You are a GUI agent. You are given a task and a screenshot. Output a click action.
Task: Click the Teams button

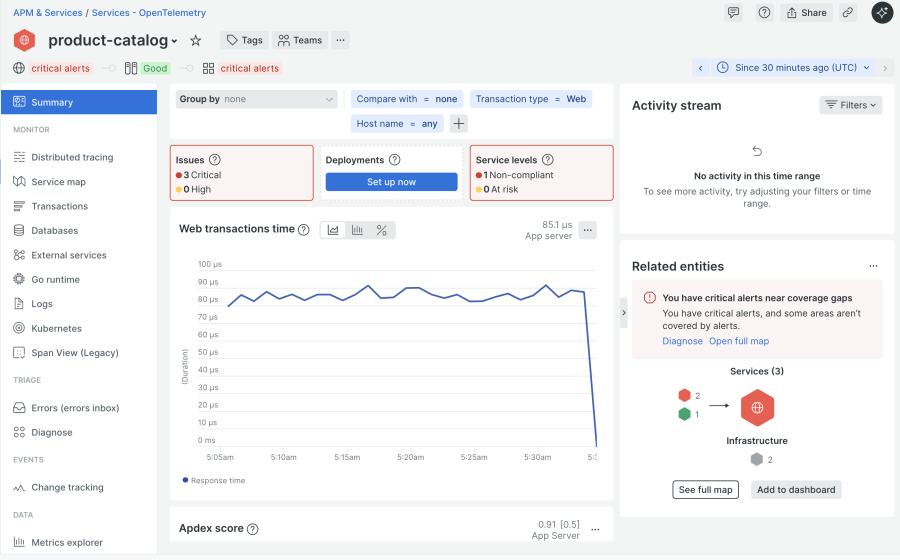(x=300, y=40)
